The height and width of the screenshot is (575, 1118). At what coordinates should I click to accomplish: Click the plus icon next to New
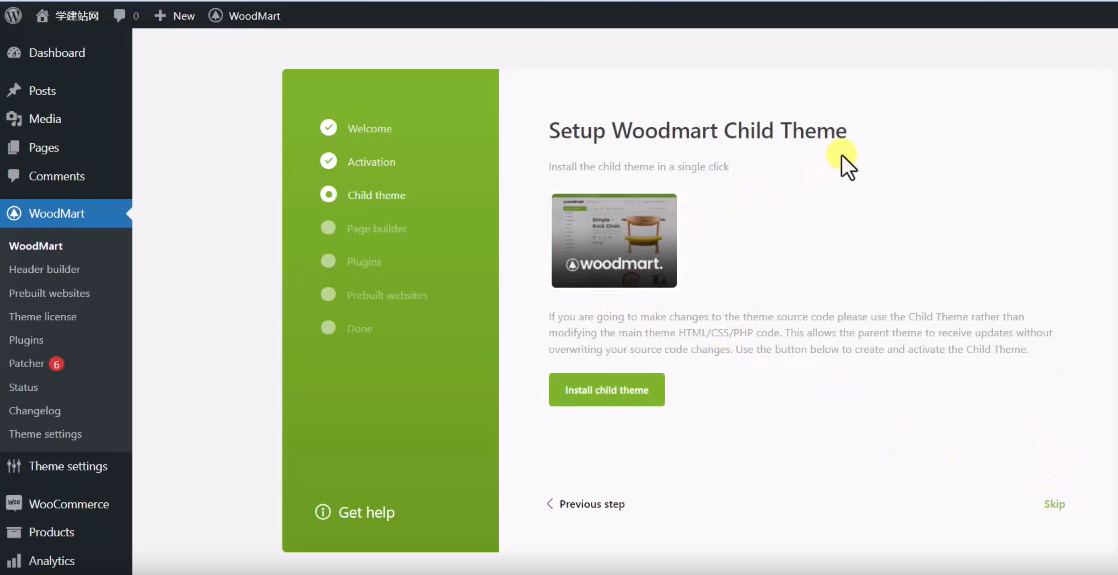tap(160, 15)
